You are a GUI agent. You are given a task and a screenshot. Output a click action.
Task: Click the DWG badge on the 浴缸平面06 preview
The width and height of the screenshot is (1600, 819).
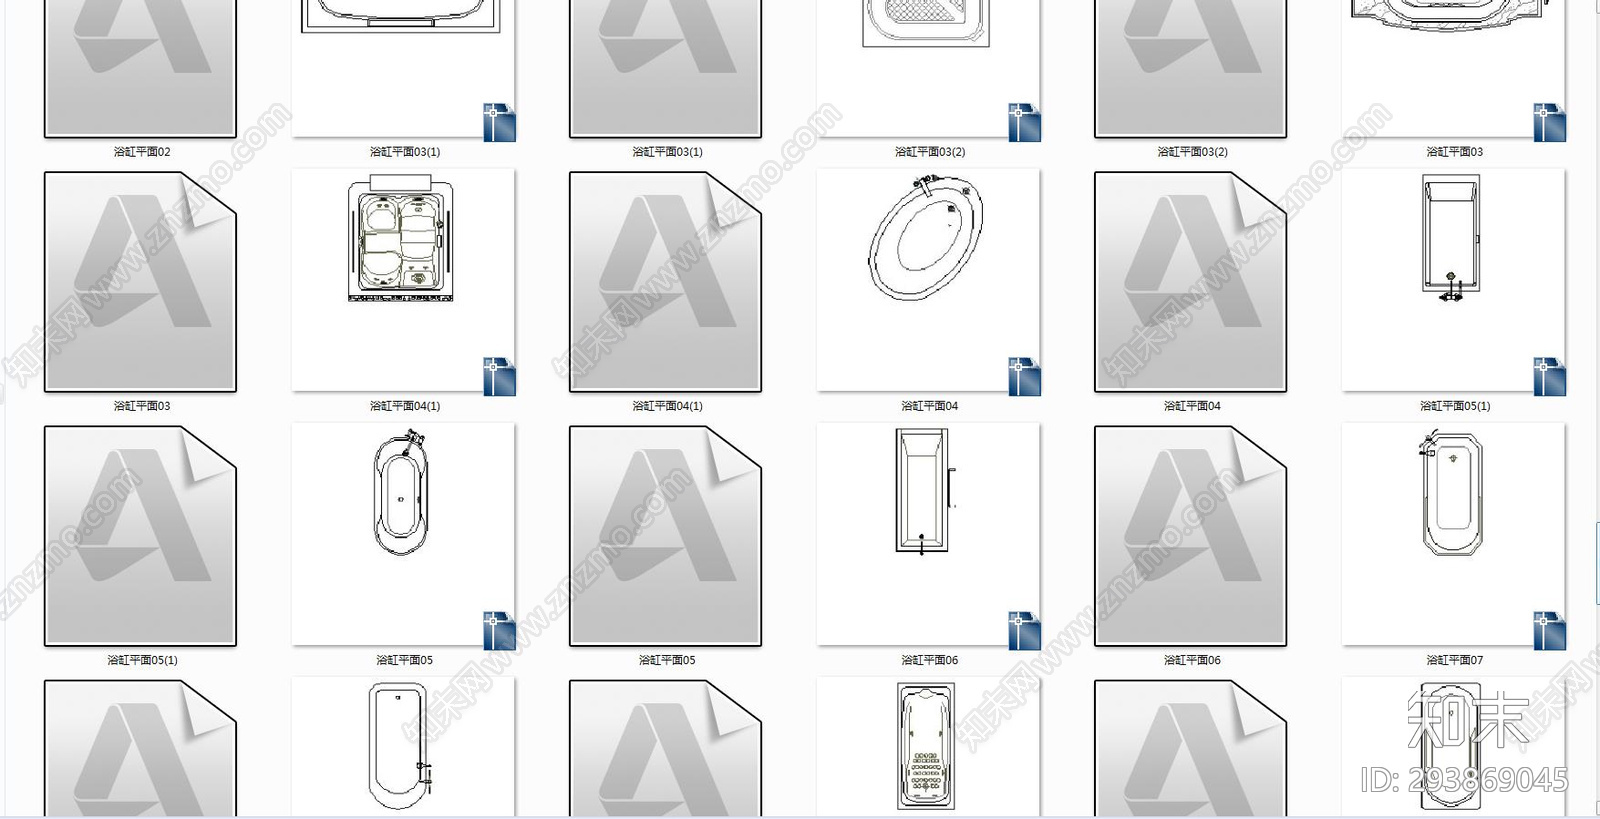coord(1024,630)
